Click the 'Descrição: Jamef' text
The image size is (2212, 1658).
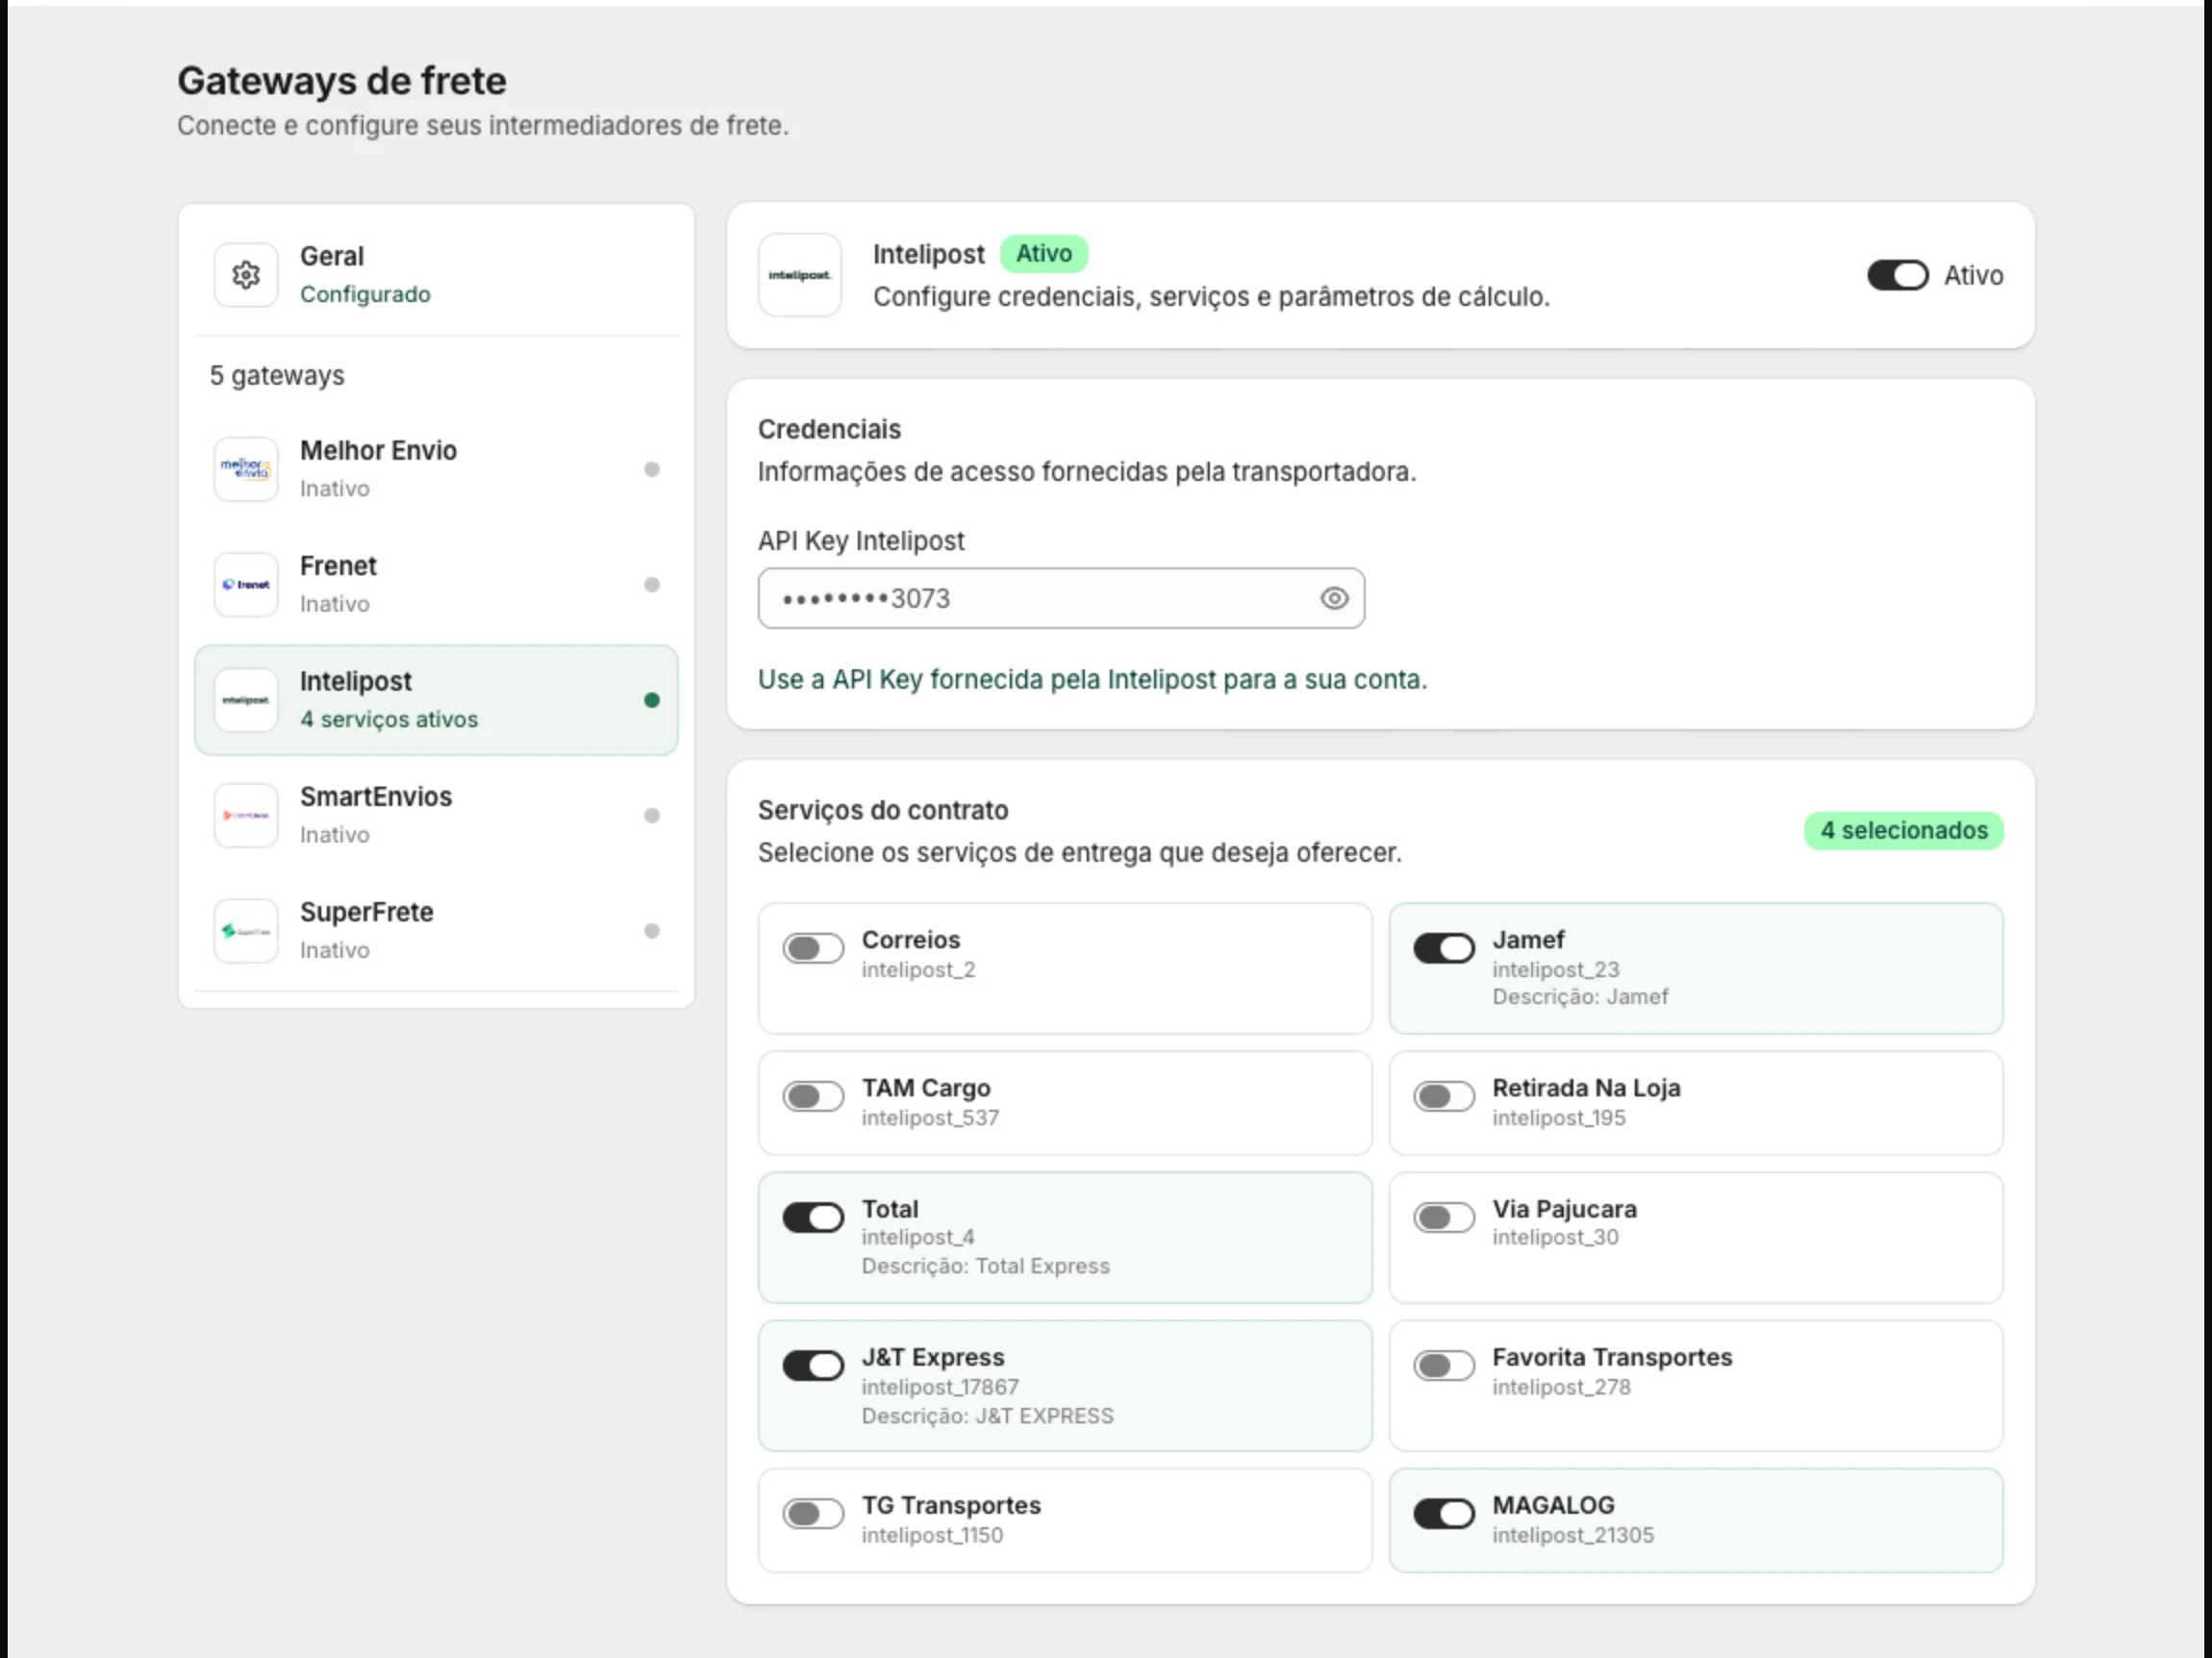[1580, 997]
